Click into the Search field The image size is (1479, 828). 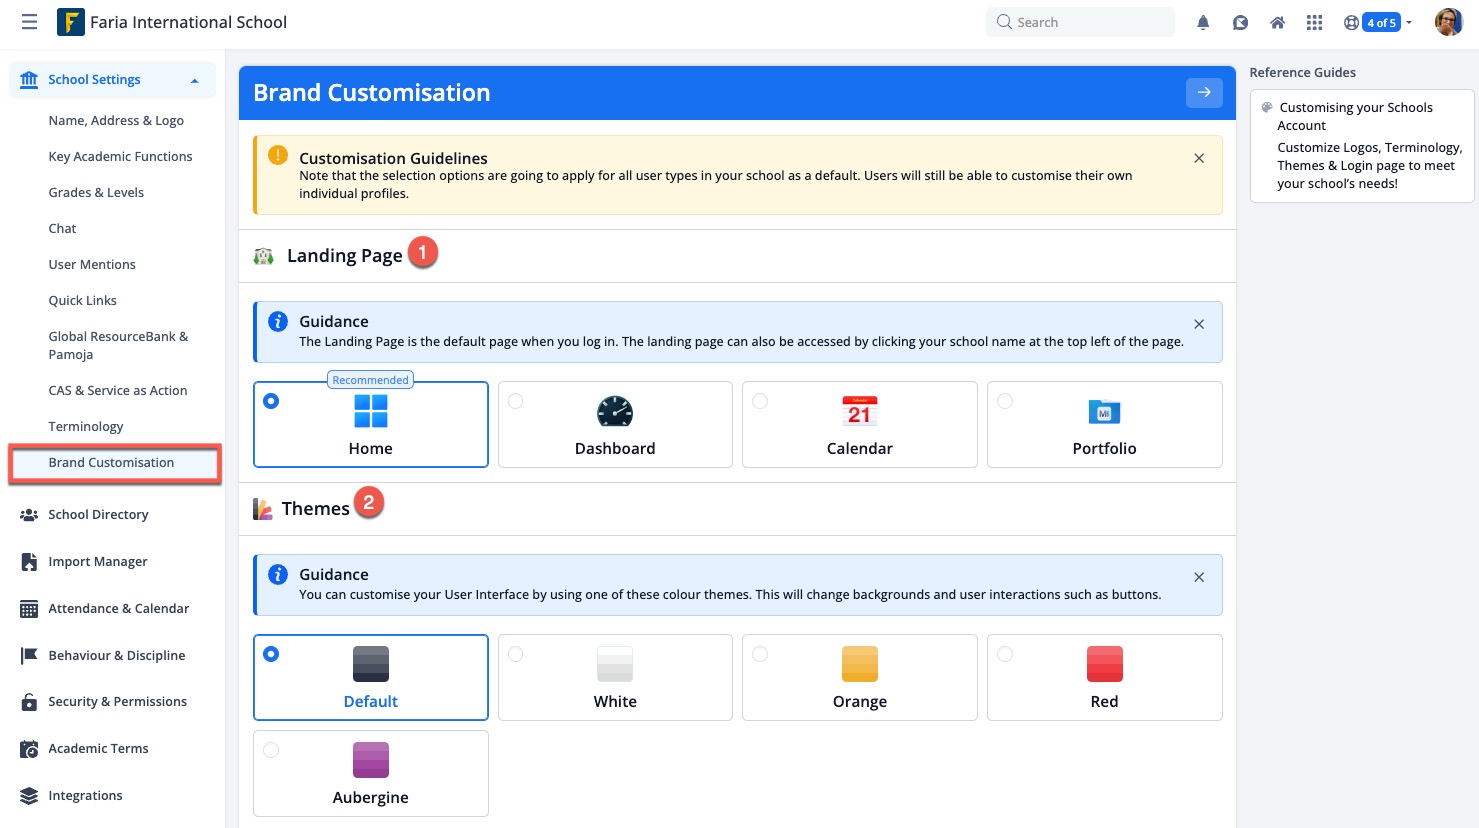point(1080,22)
